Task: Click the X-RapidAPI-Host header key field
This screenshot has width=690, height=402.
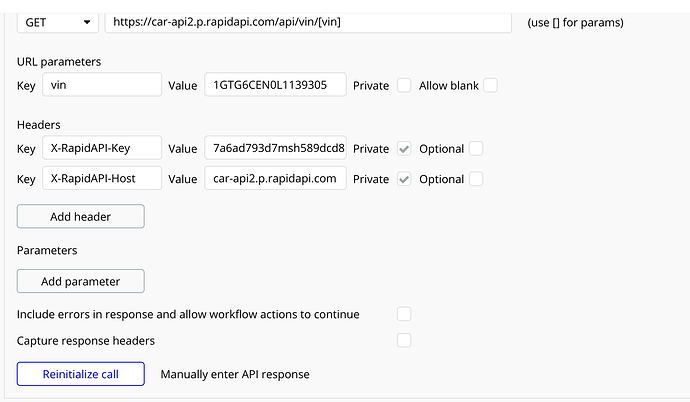Action: pyautogui.click(x=101, y=179)
